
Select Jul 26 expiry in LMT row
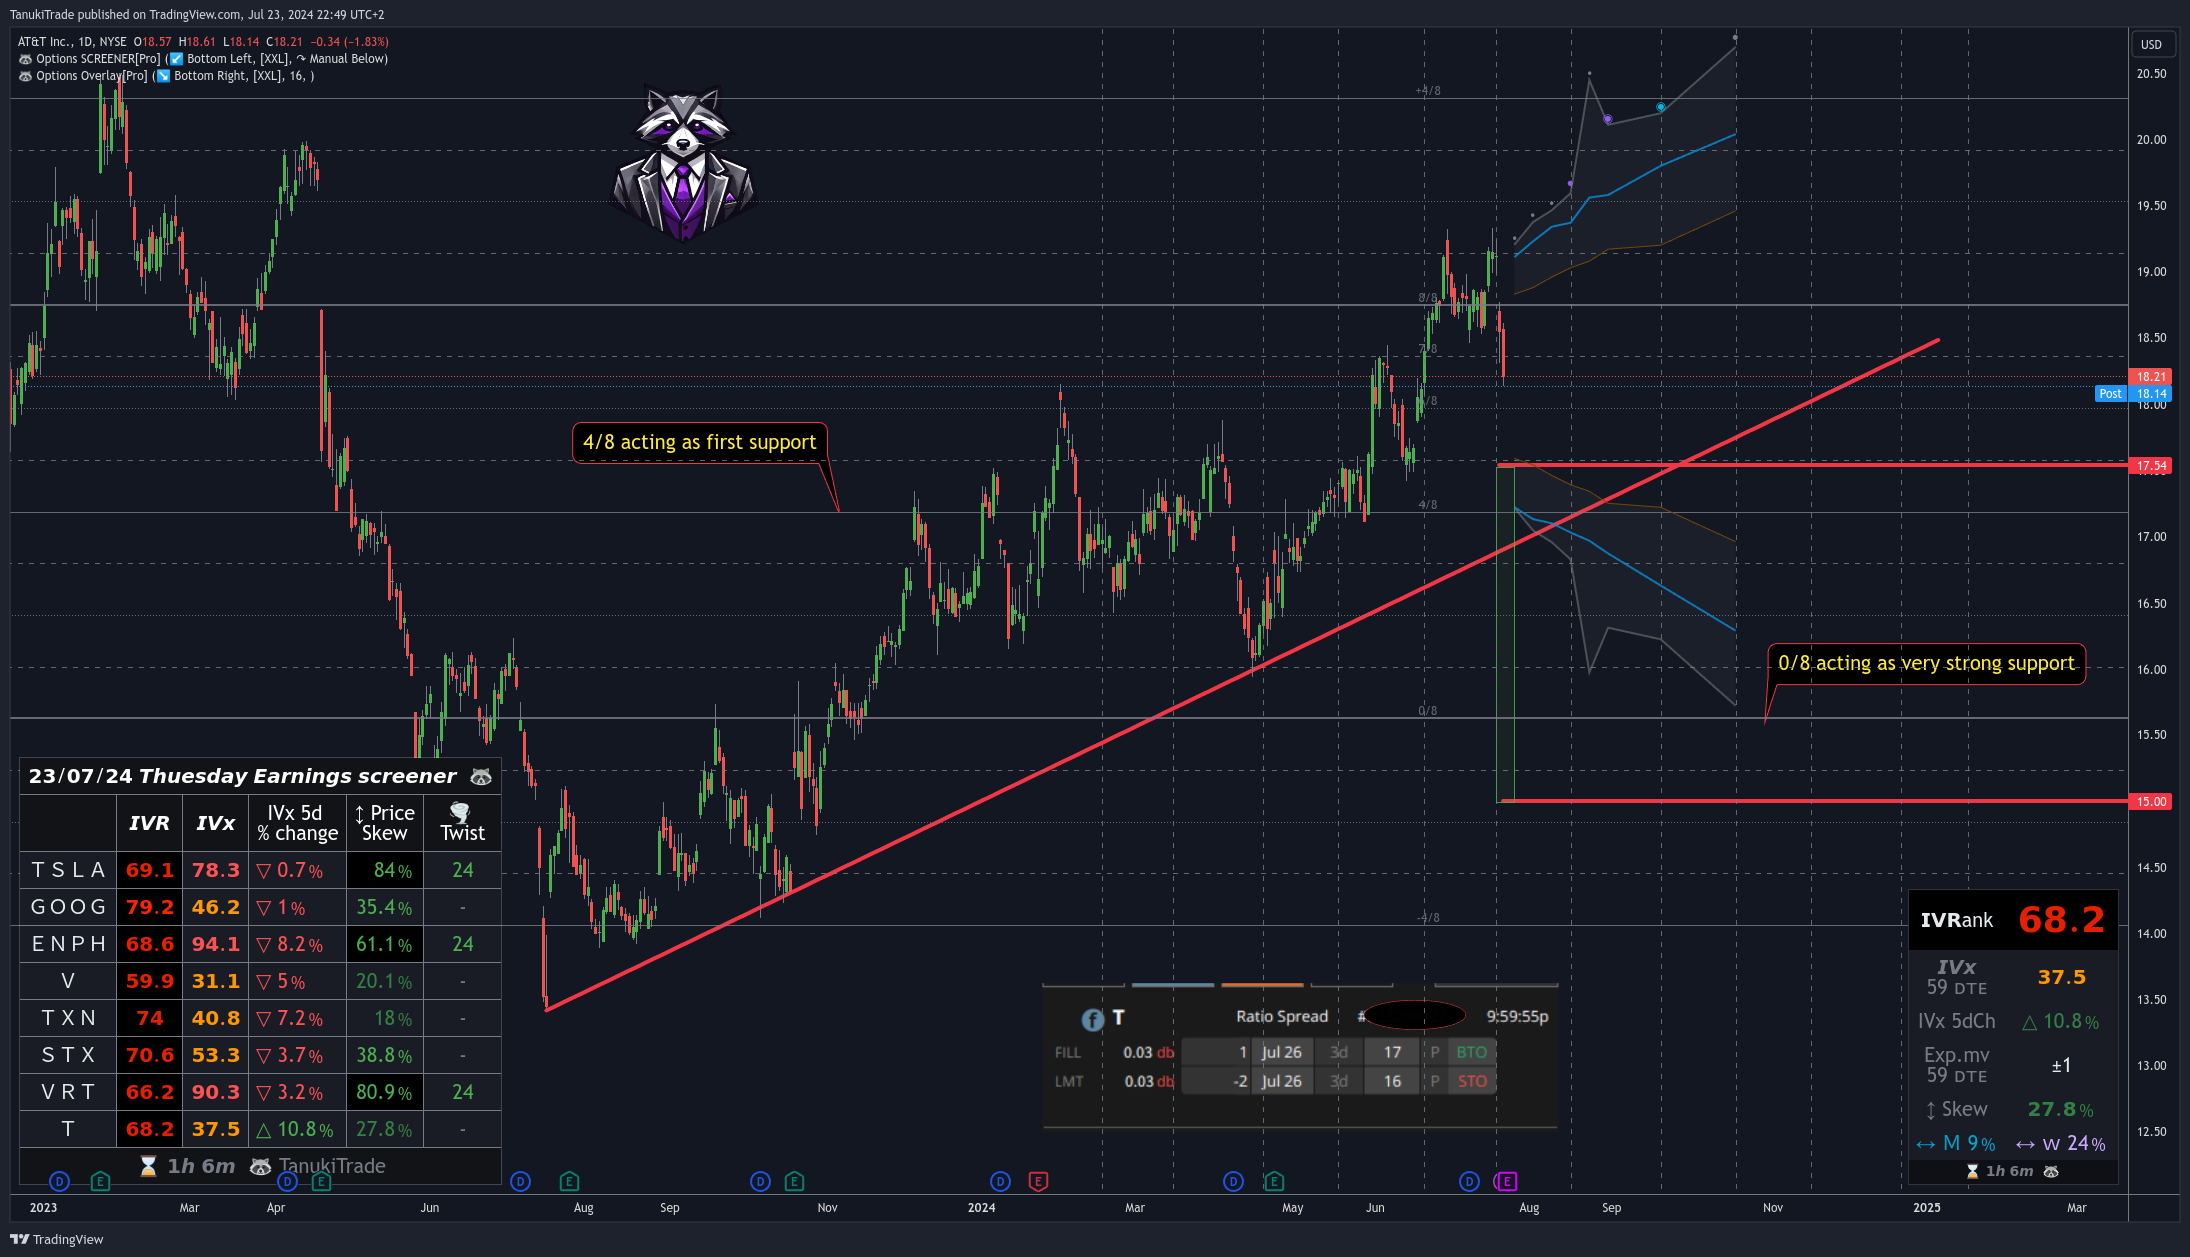pyautogui.click(x=1281, y=1081)
